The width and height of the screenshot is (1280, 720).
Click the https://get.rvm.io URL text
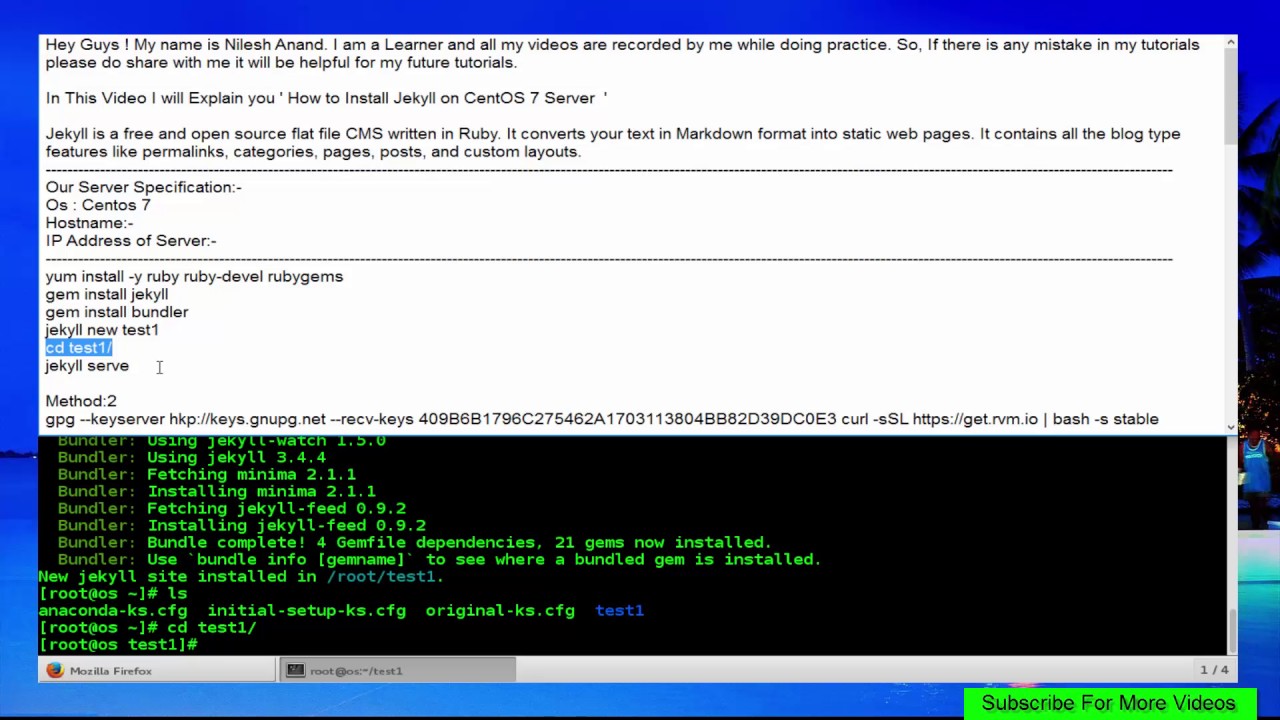(975, 419)
